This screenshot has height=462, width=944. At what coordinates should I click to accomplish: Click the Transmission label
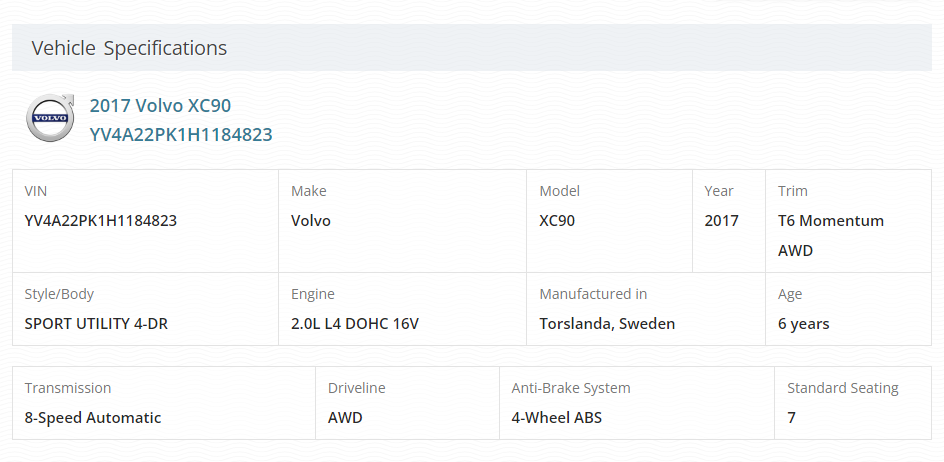click(67, 388)
